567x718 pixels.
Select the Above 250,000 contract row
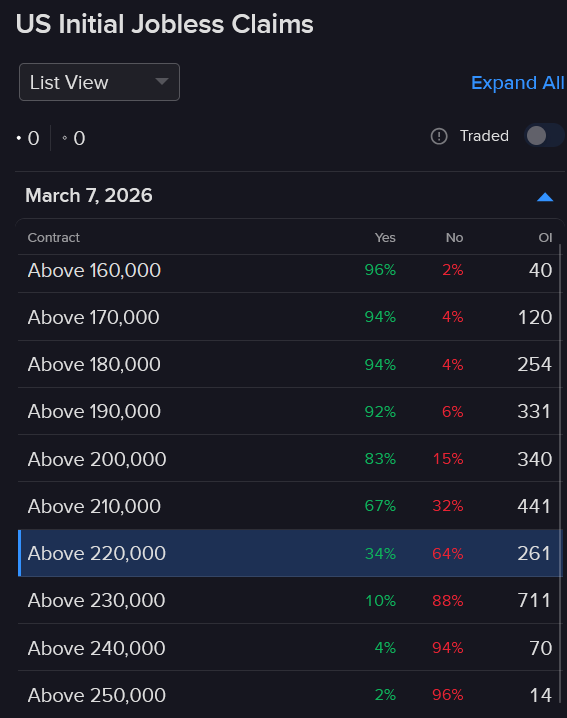[289, 694]
